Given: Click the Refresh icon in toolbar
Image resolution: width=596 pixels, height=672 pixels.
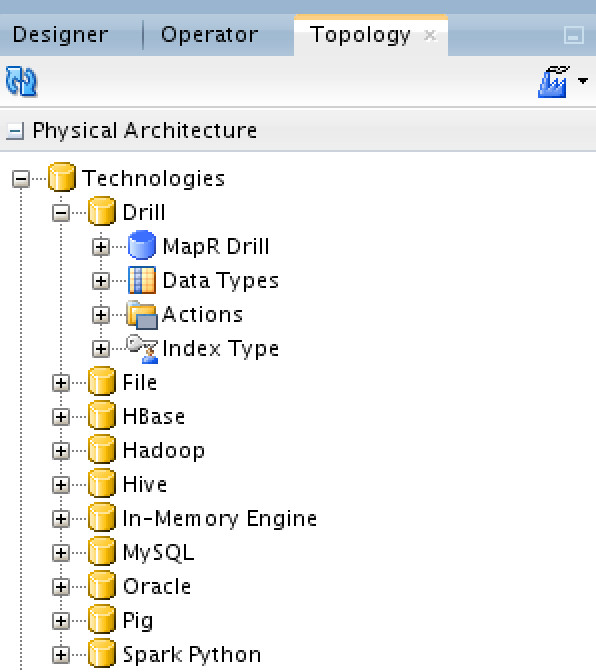Looking at the screenshot, I should (21, 81).
